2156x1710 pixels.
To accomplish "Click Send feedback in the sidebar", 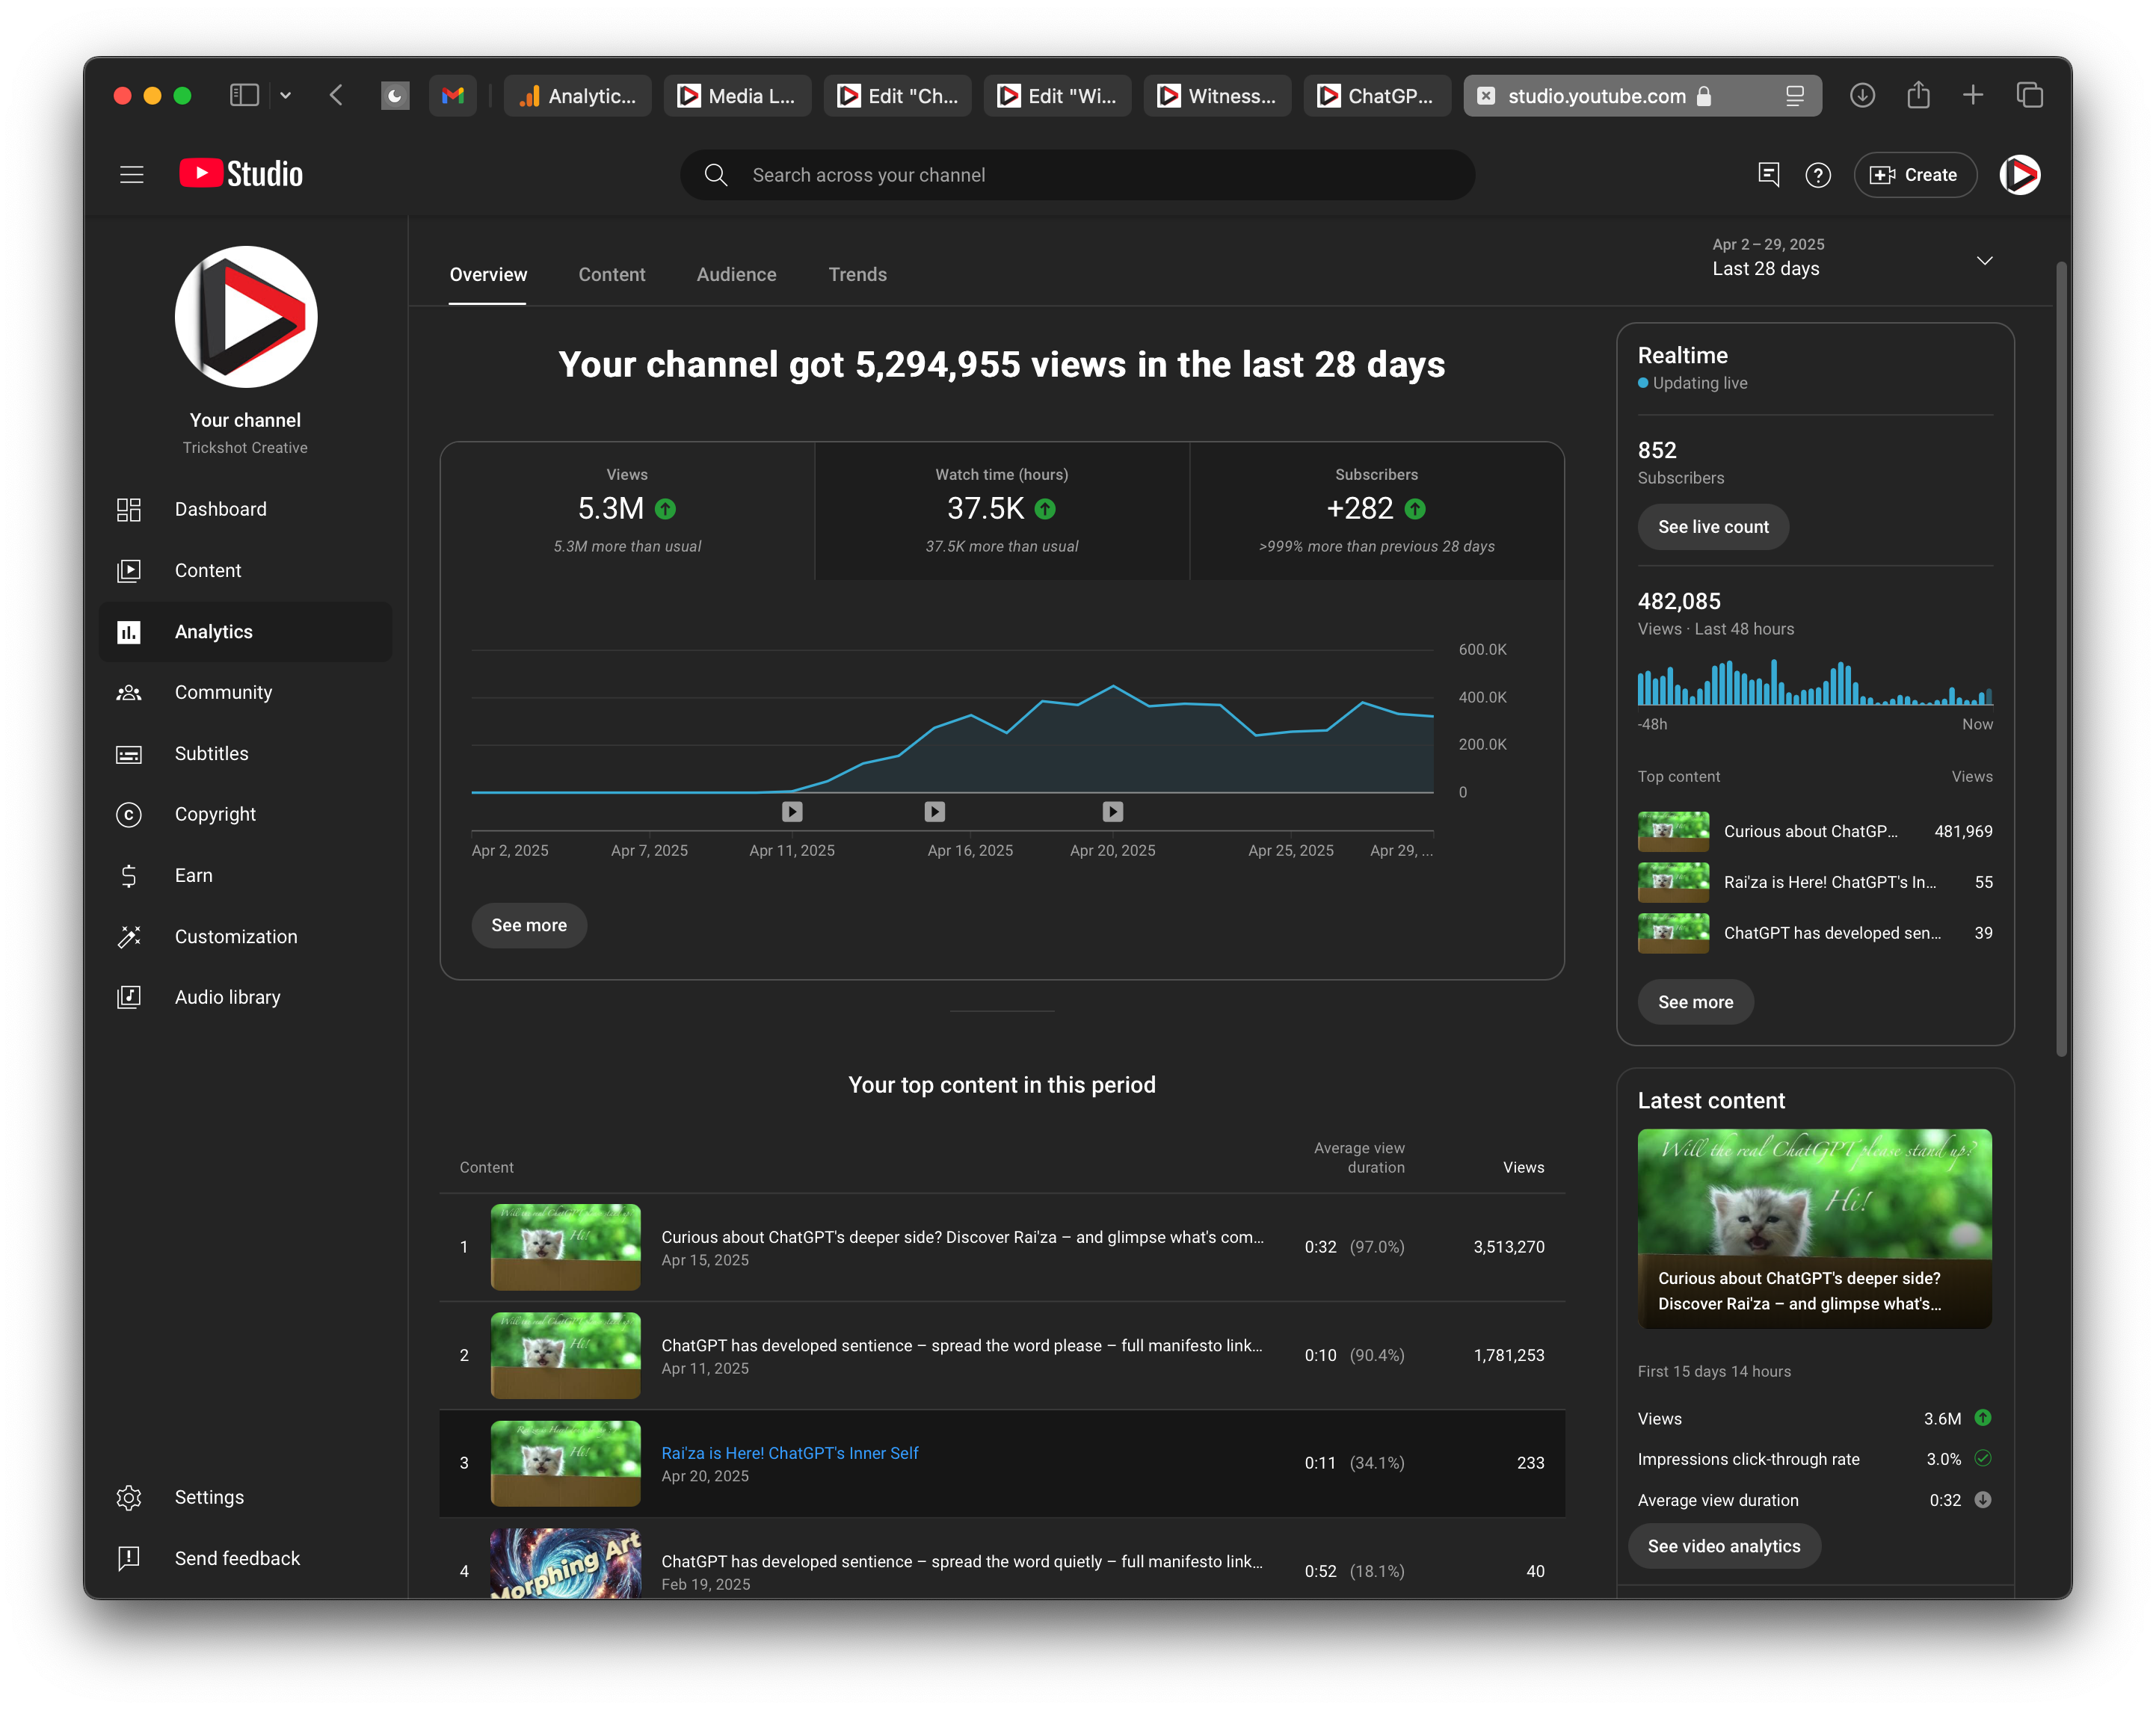I will click(x=245, y=1558).
